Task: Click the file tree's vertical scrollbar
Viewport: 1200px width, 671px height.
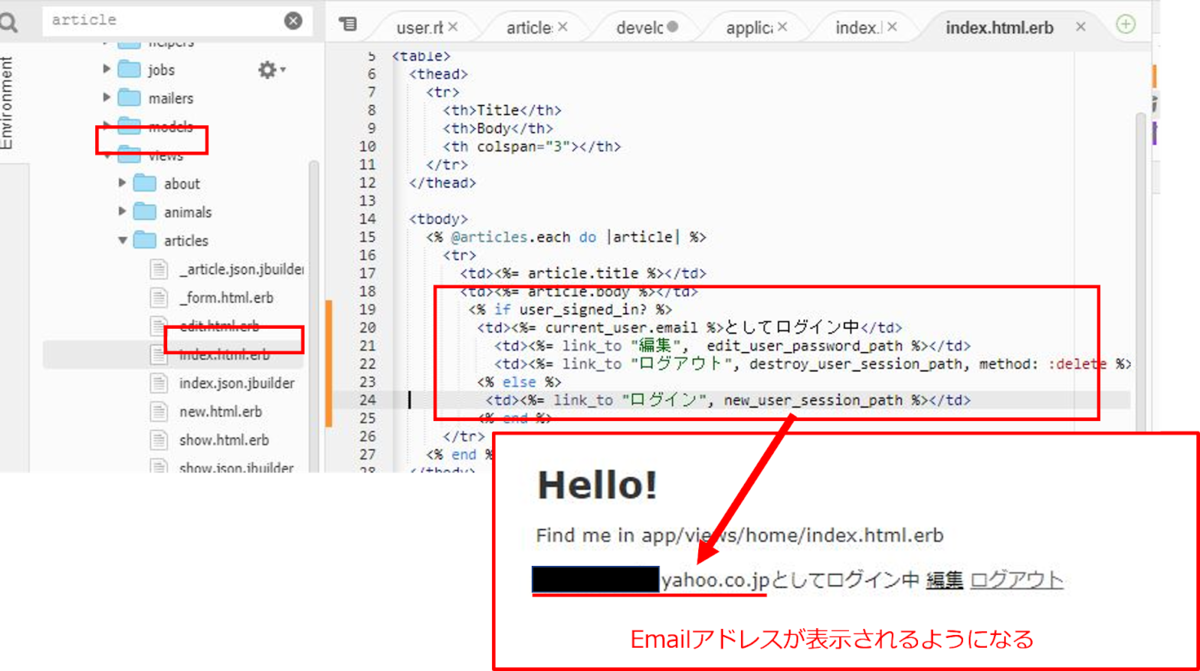Action: (x=313, y=315)
